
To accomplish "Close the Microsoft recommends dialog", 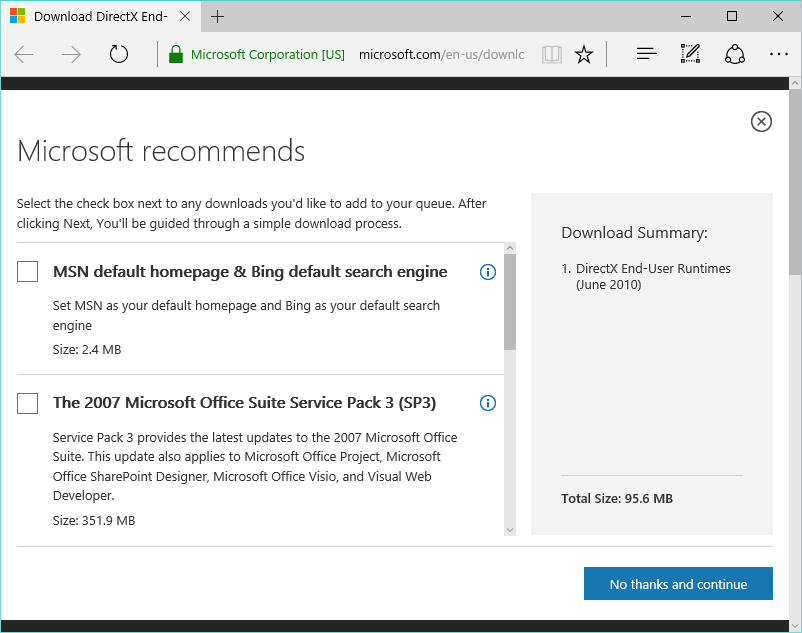I will 761,121.
